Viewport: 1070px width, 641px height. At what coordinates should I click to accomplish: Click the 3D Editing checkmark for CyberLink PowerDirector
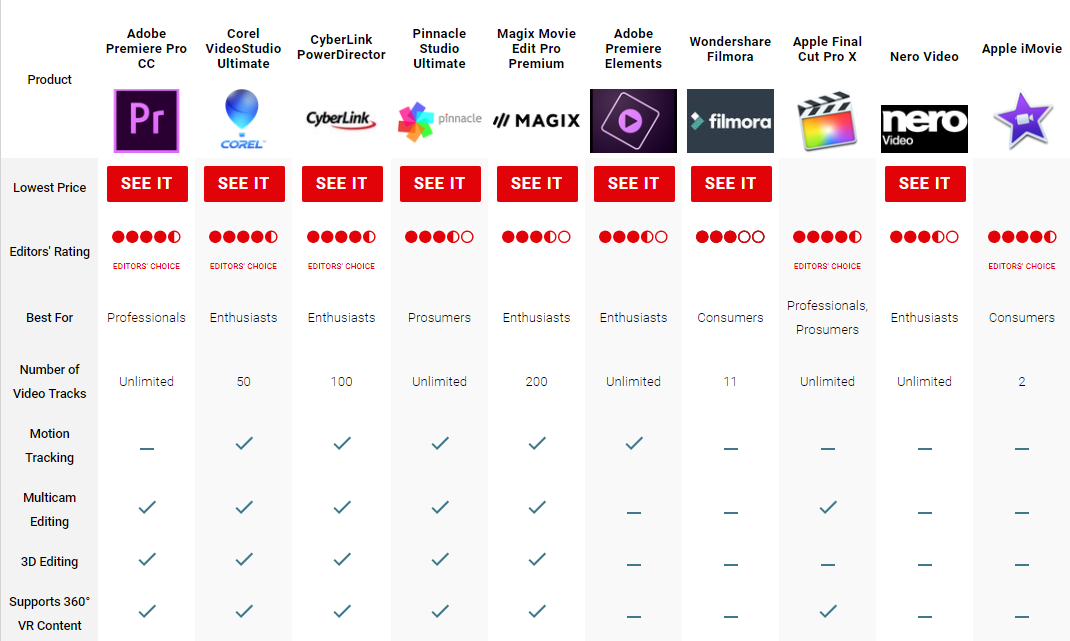(x=341, y=561)
